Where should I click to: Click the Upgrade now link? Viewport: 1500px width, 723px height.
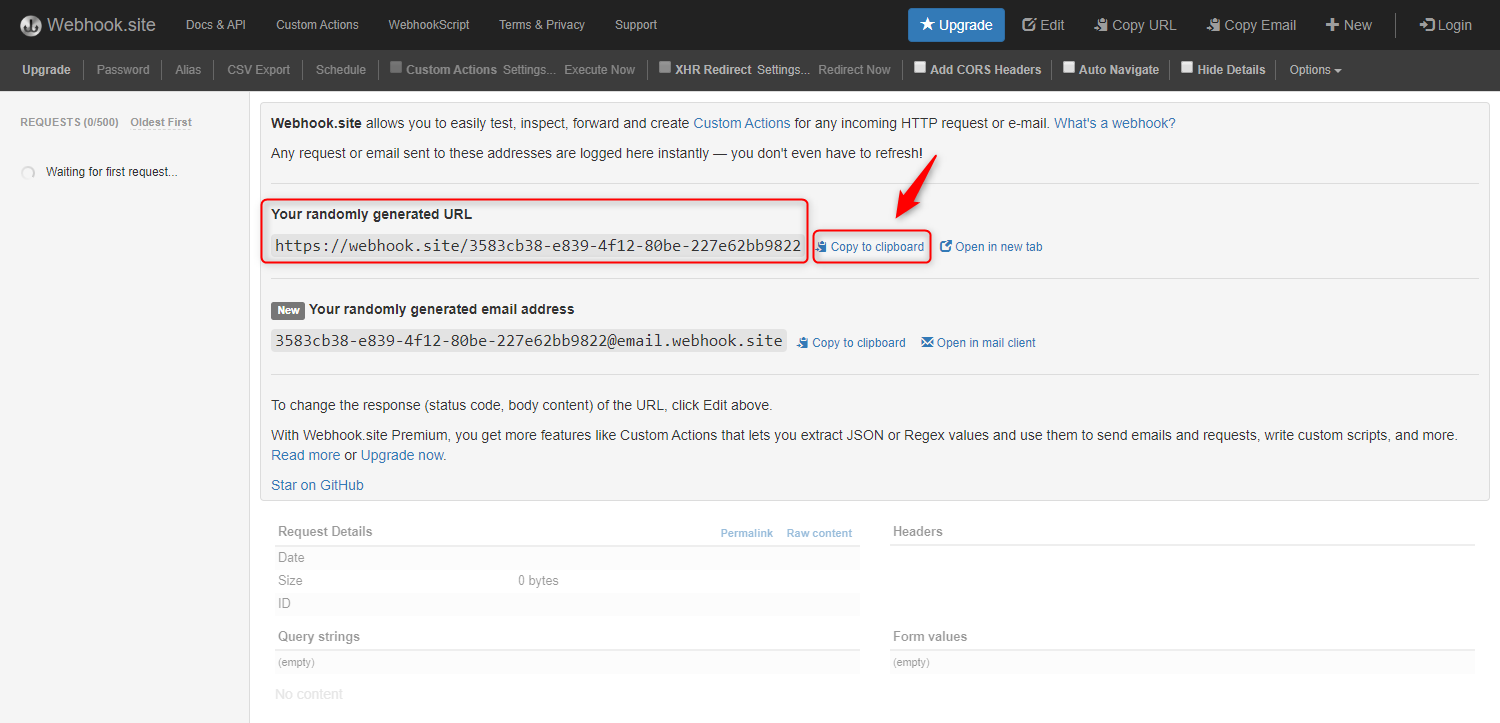402,455
